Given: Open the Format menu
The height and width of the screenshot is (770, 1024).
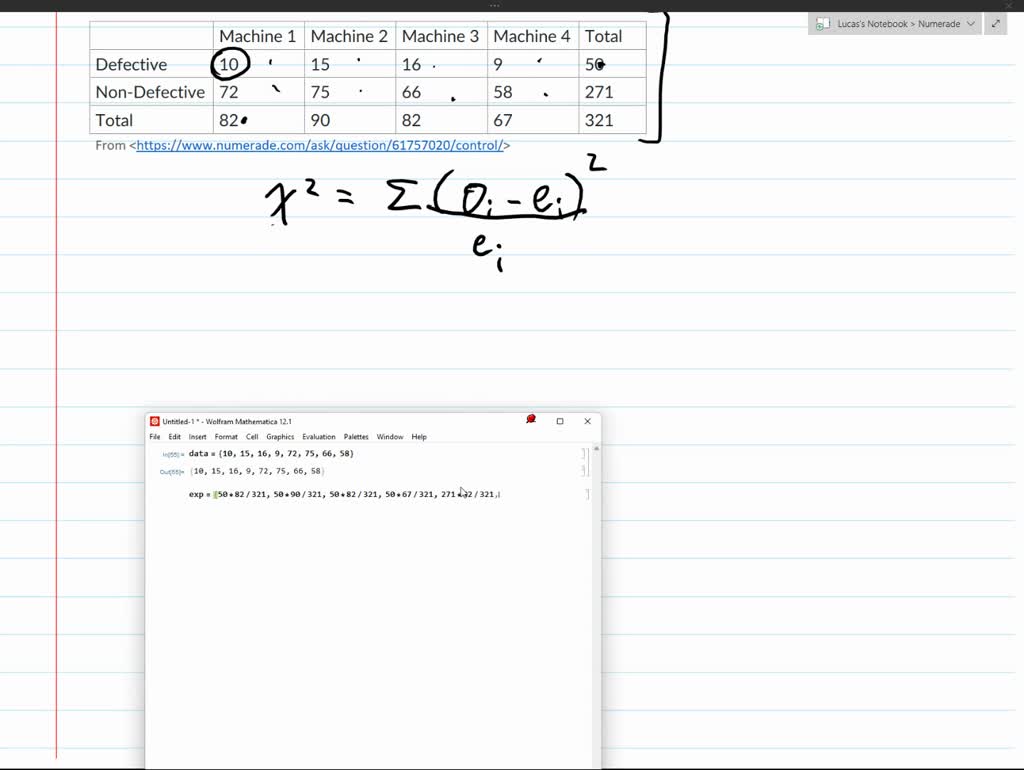Looking at the screenshot, I should (x=226, y=437).
